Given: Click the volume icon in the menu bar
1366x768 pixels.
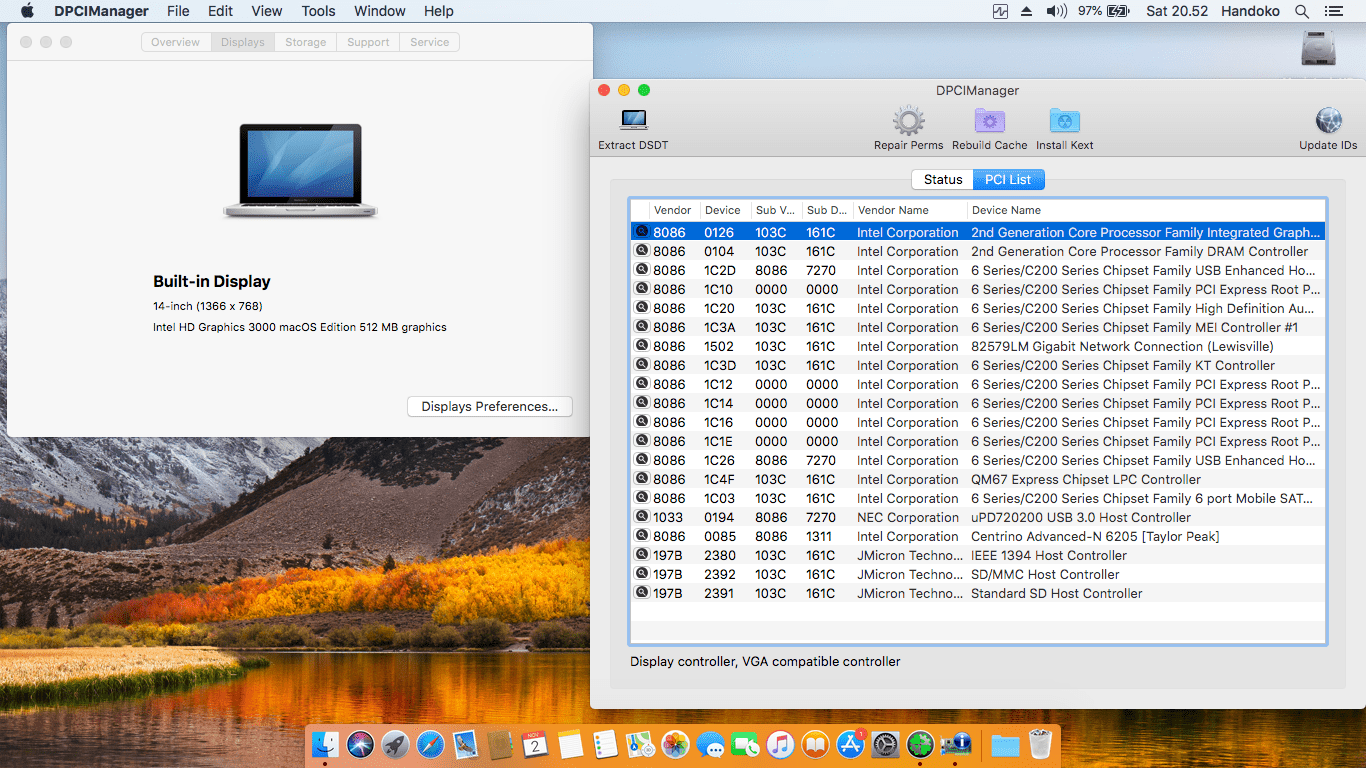Looking at the screenshot, I should click(1057, 11).
